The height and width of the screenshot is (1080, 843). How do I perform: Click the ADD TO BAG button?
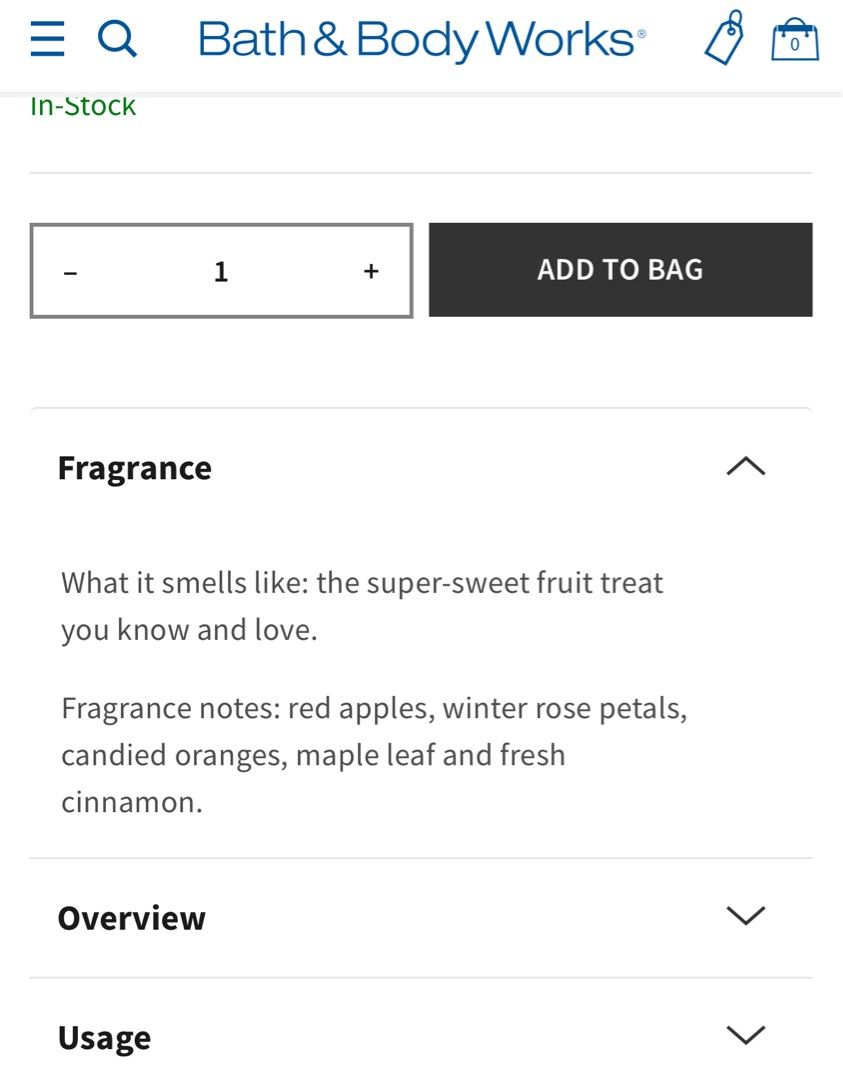pyautogui.click(x=620, y=269)
